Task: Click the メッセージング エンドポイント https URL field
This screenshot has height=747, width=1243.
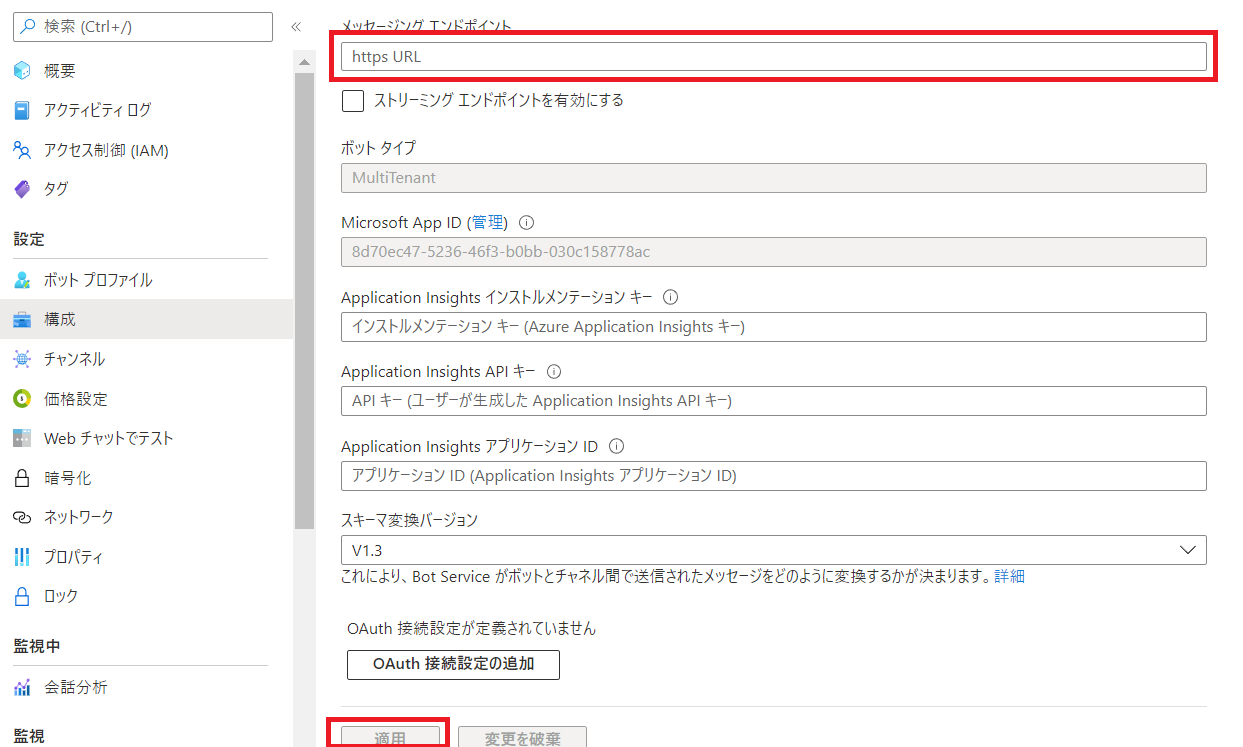Action: (773, 57)
